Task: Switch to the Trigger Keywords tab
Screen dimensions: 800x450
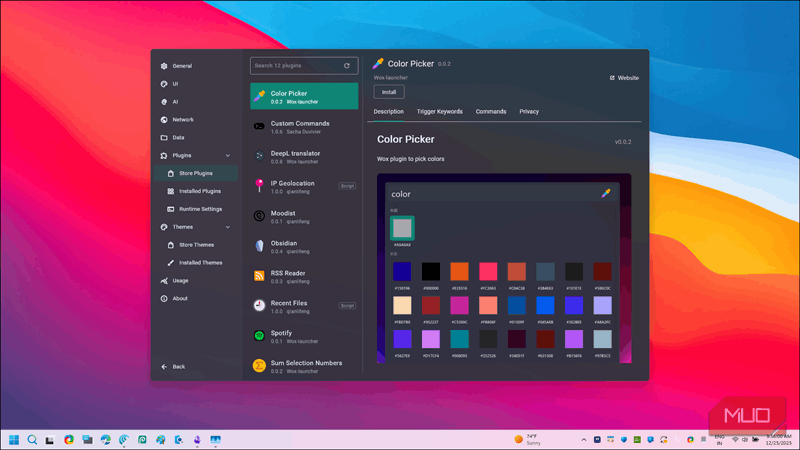Action: (440, 112)
